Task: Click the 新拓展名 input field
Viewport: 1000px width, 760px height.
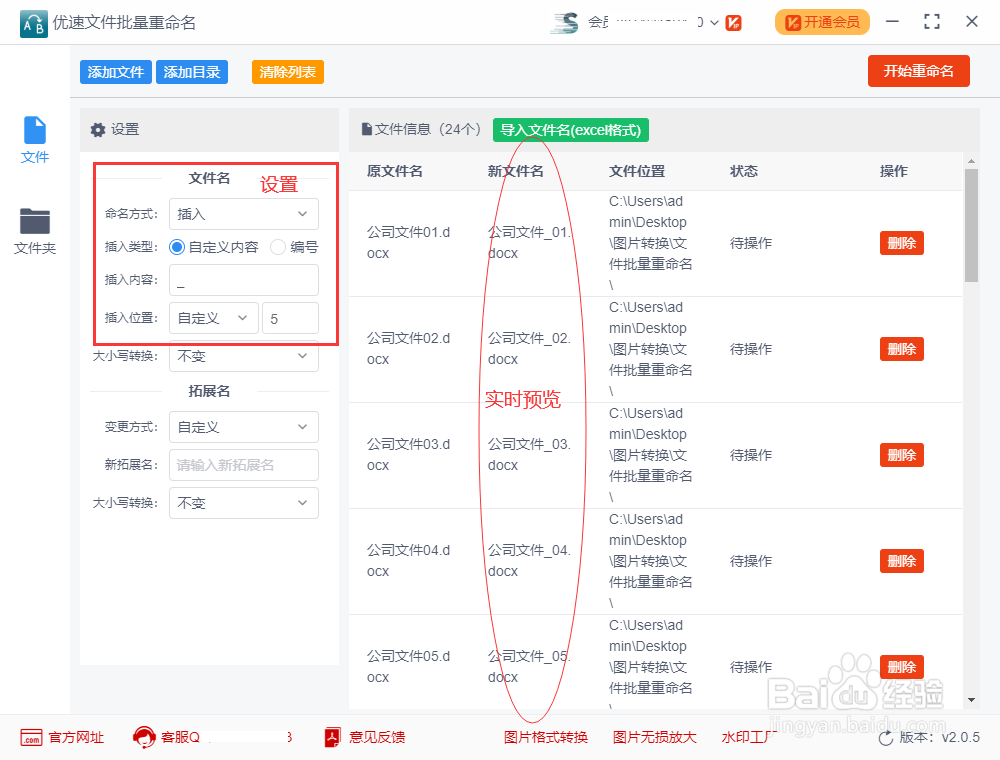Action: [x=244, y=465]
